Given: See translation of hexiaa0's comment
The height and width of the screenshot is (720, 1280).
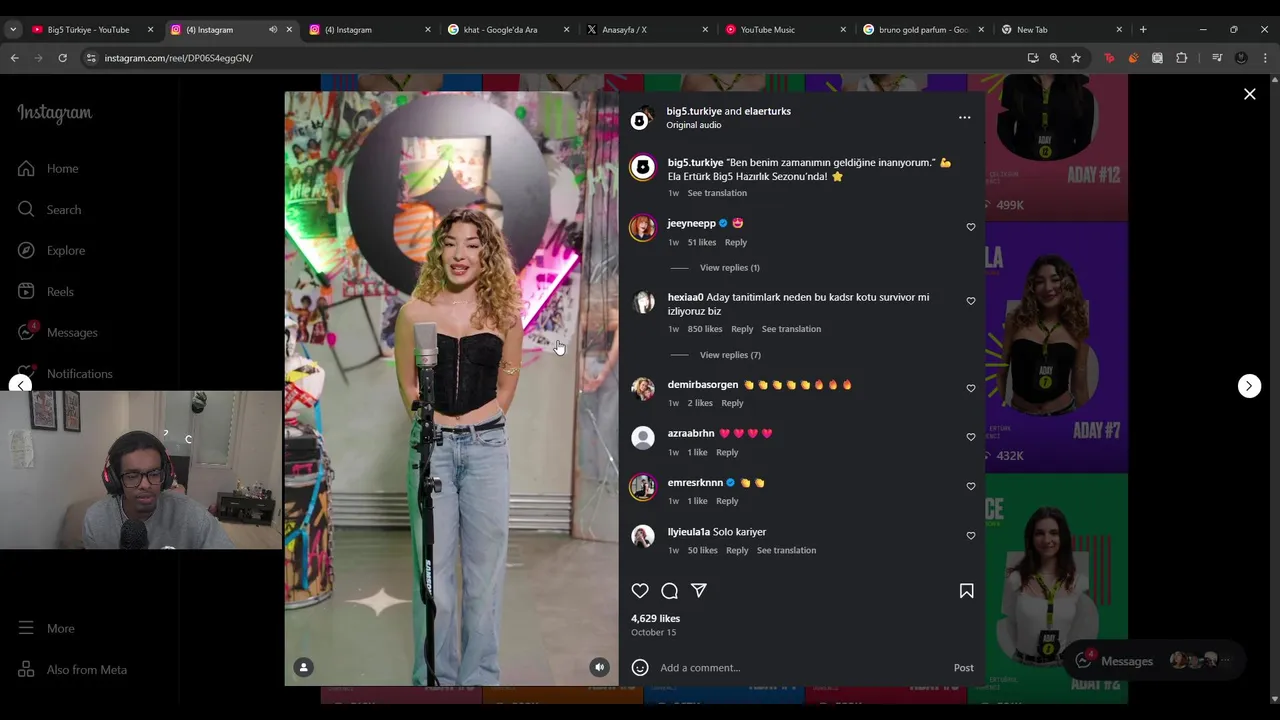Looking at the screenshot, I should tap(791, 329).
